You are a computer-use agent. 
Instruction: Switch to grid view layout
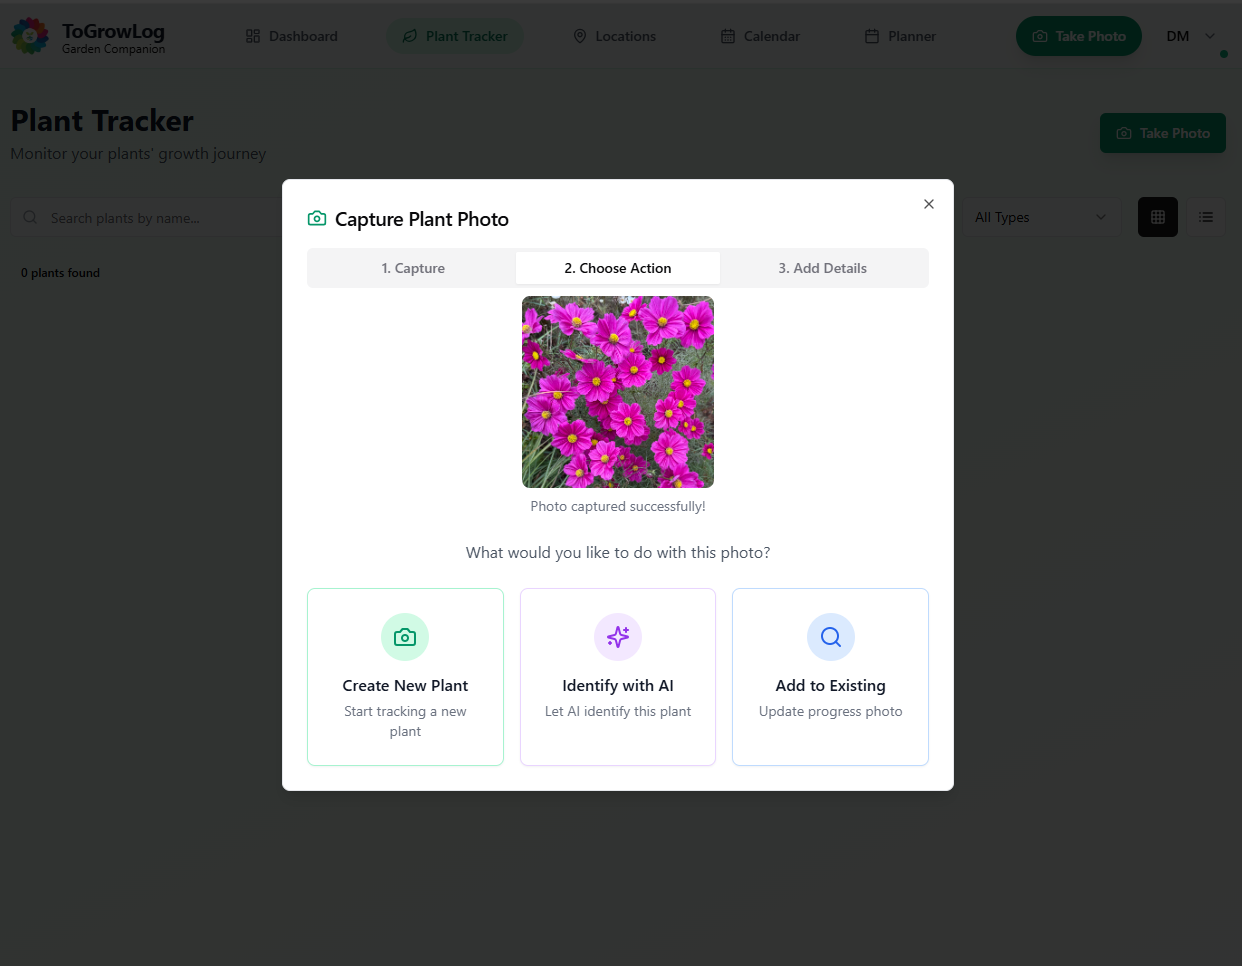[x=1158, y=217]
